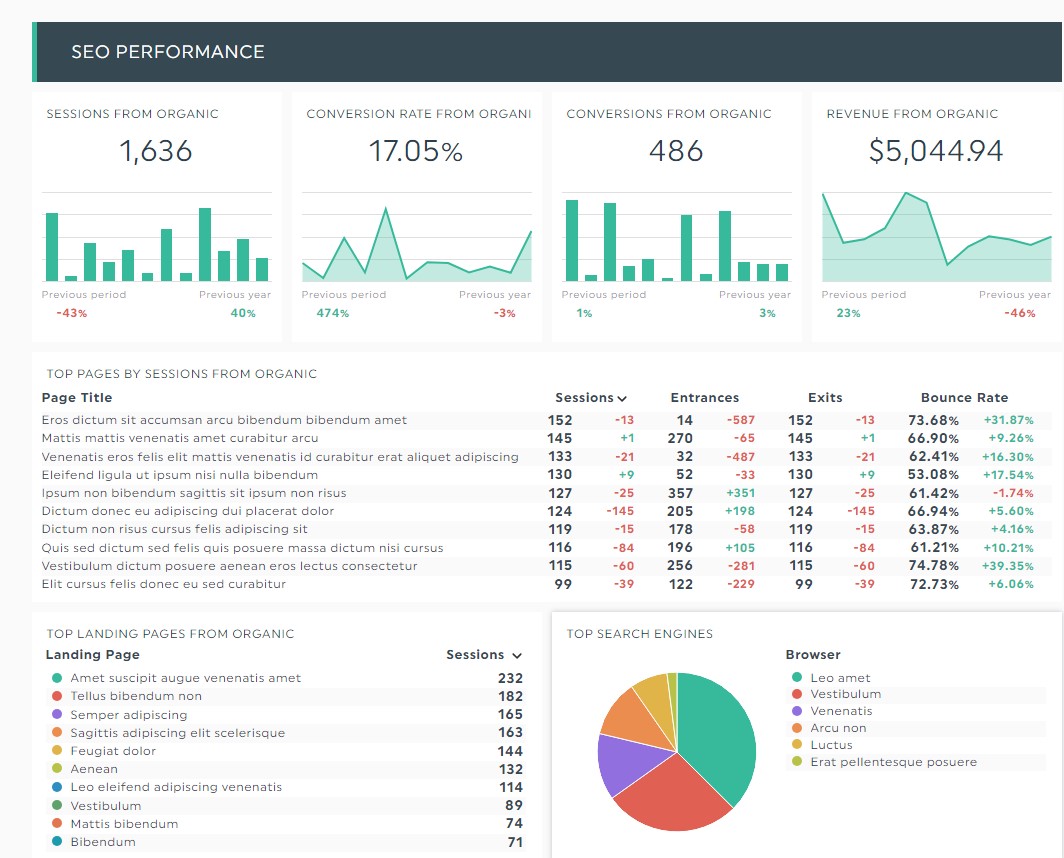Click the Conversion Rate From Organic line chart
Image resolution: width=1064 pixels, height=858 pixels.
(417, 237)
